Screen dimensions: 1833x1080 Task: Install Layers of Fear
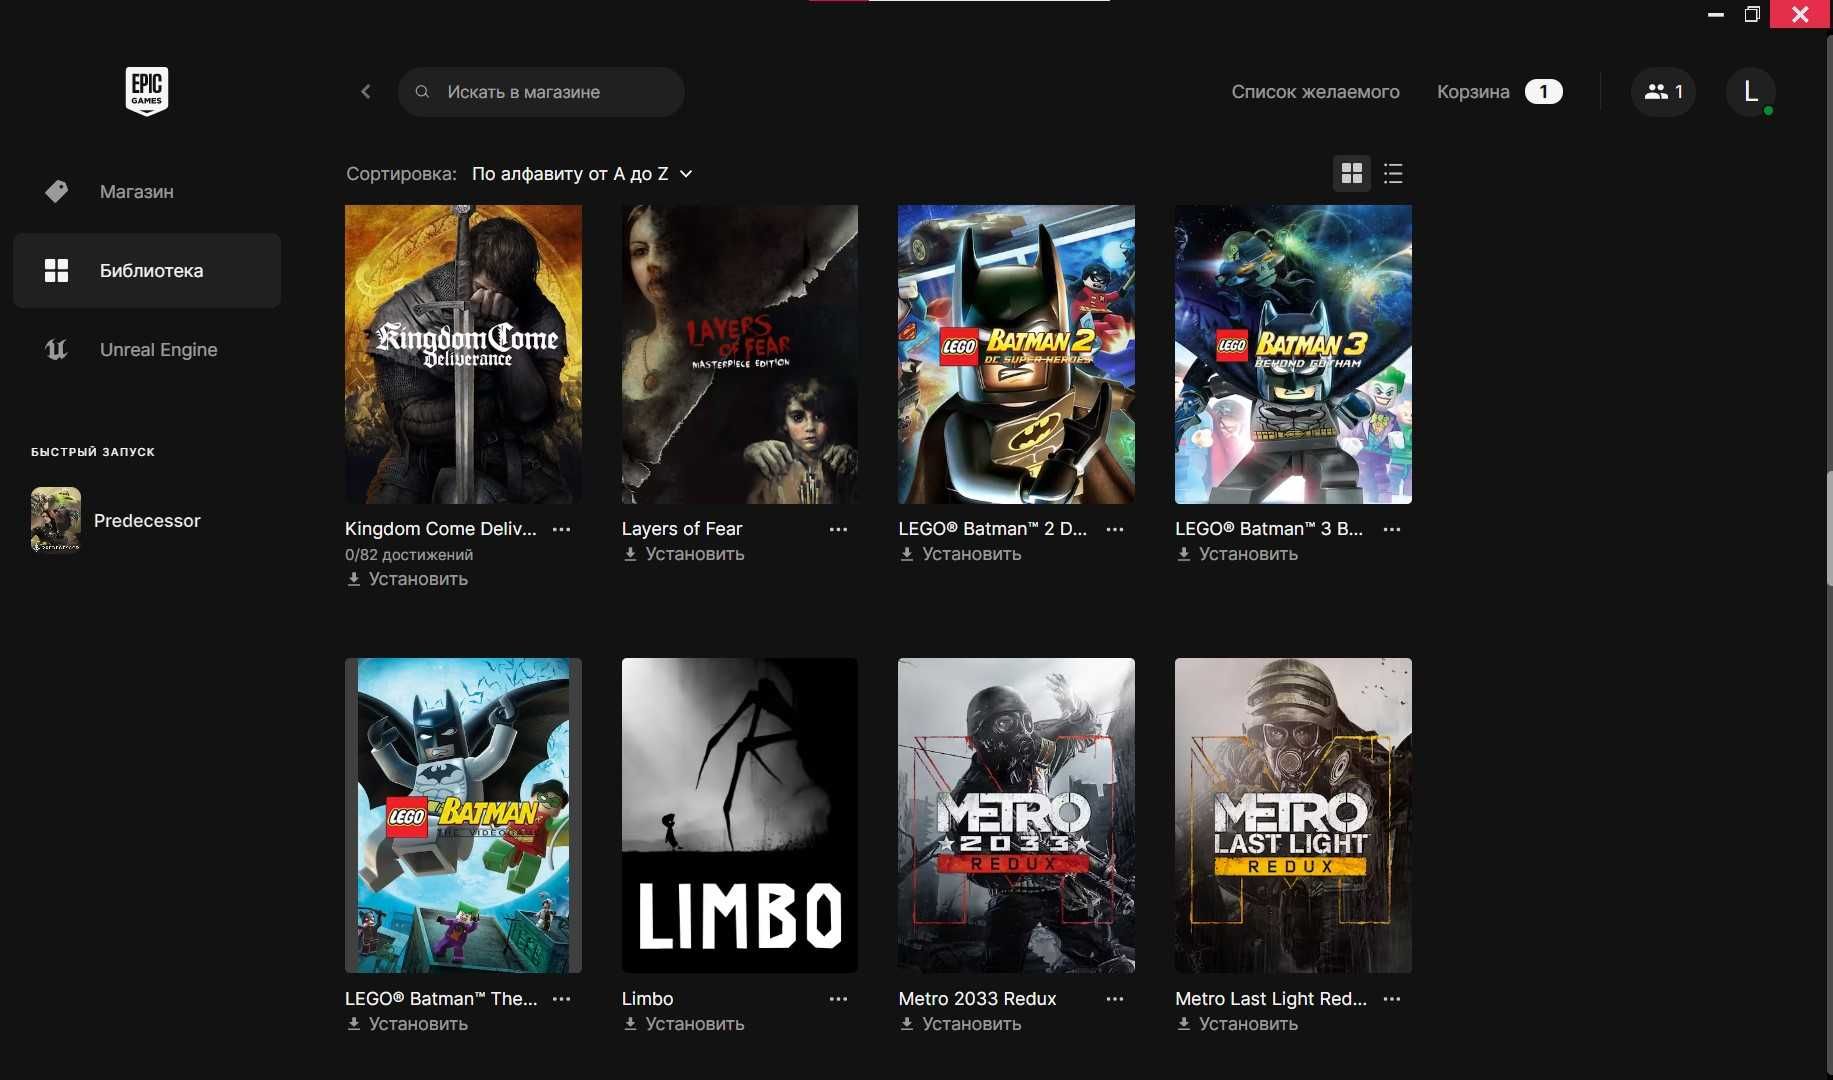(x=684, y=554)
